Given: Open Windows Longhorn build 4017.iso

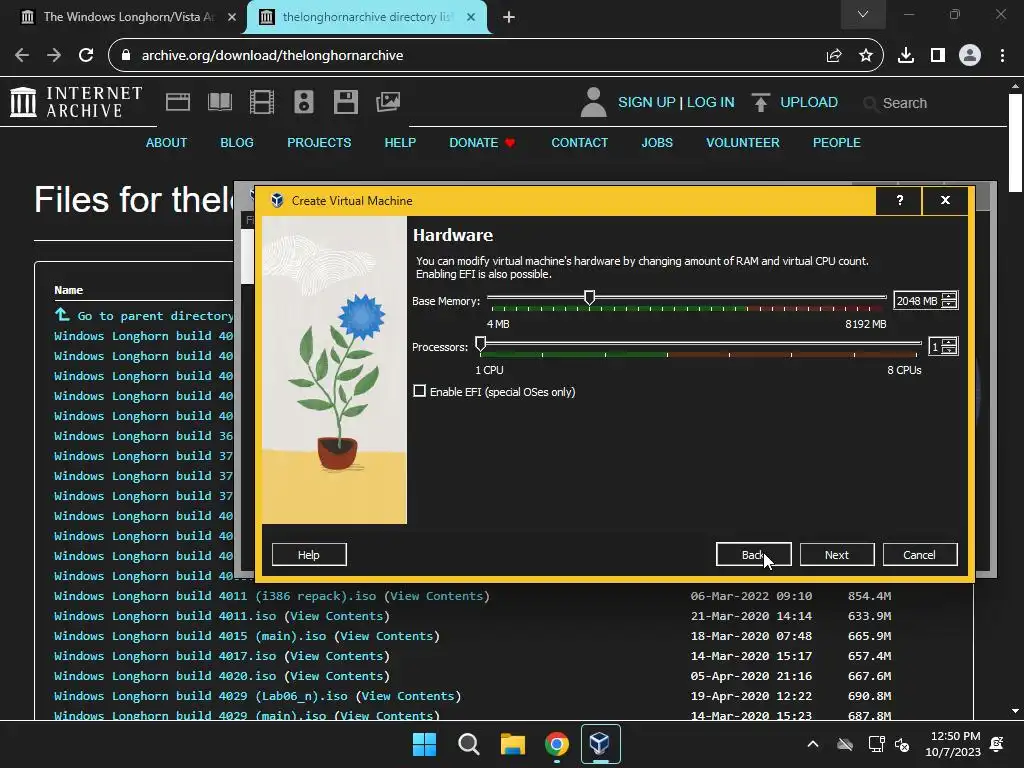Looking at the screenshot, I should click(x=165, y=656).
